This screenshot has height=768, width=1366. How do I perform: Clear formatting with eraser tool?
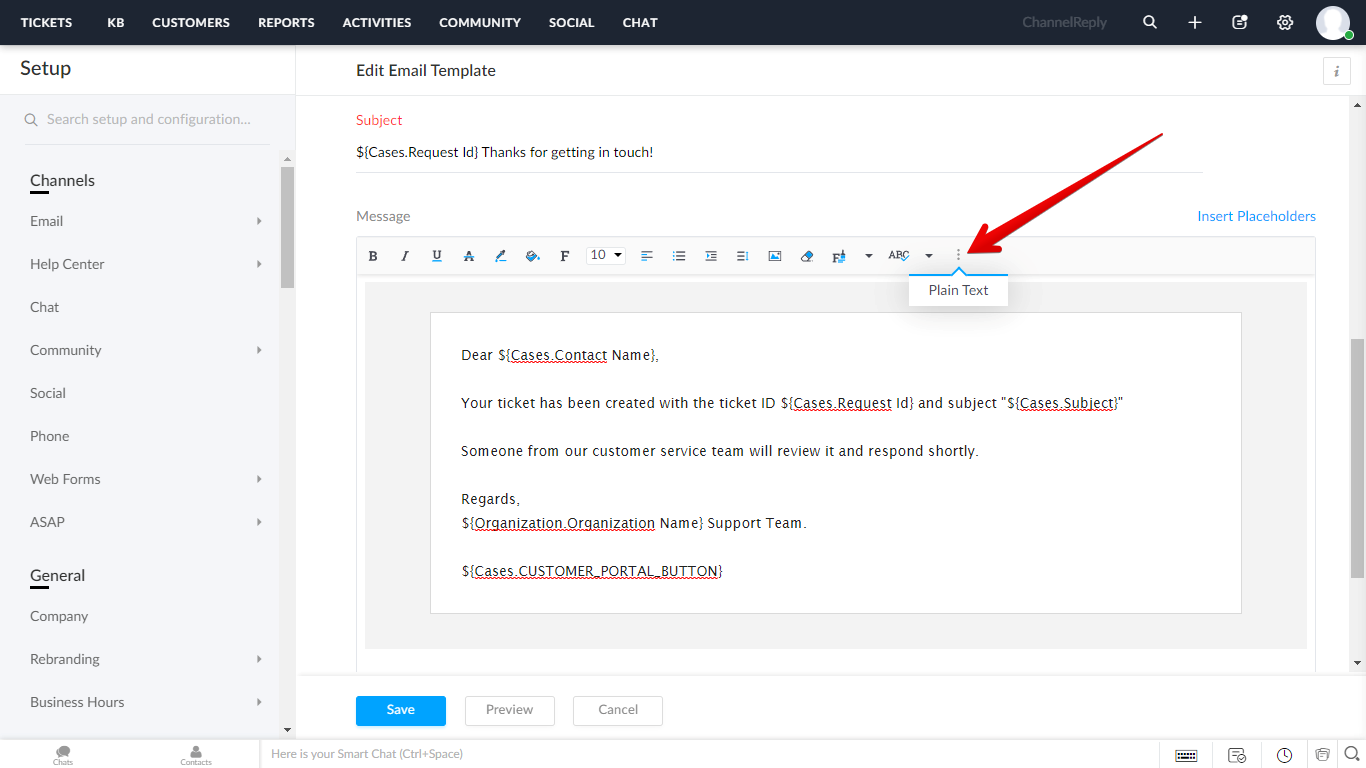coord(807,256)
